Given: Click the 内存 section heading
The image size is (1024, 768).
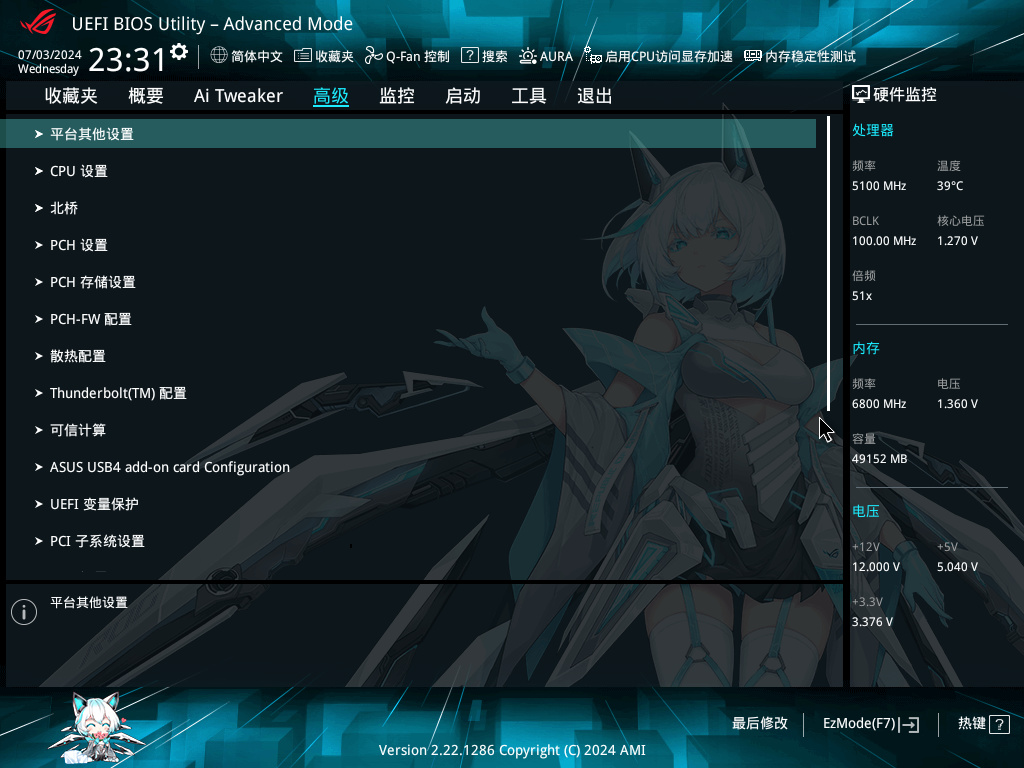Looking at the screenshot, I should point(866,349).
